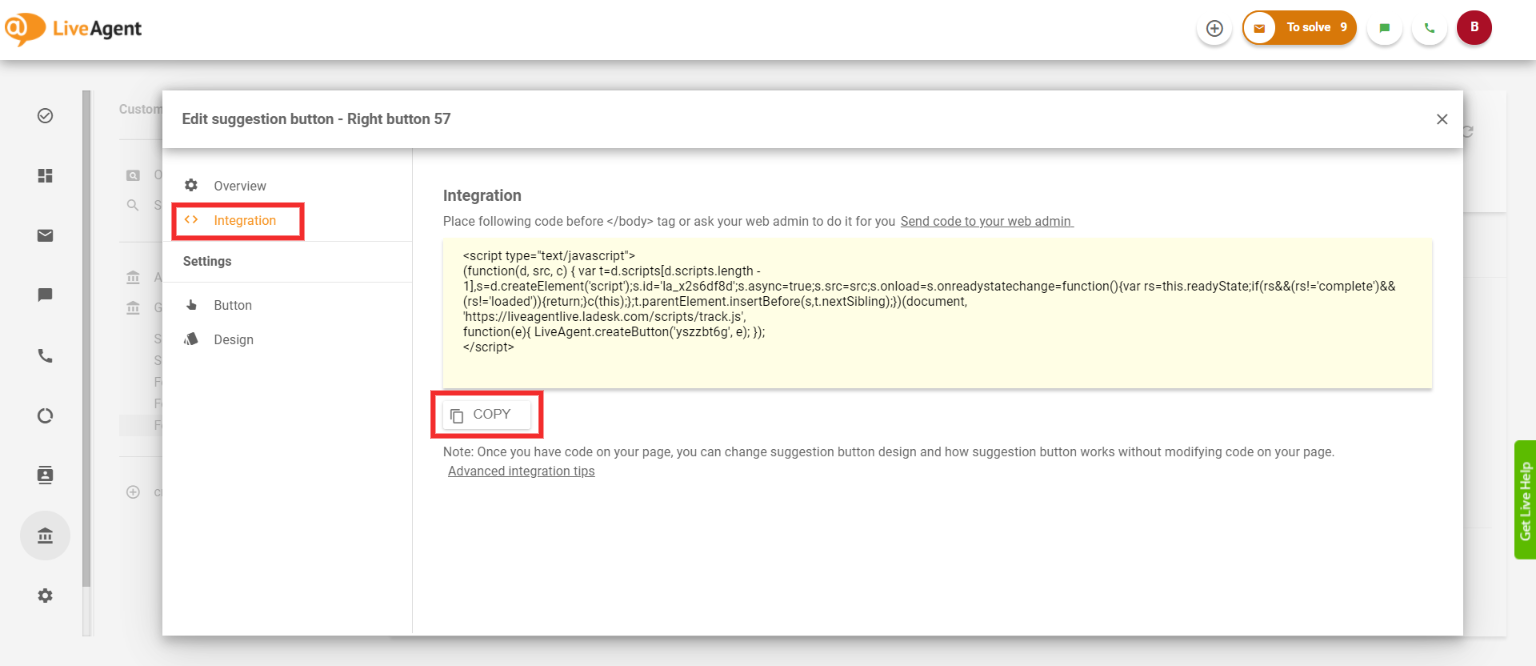
Task: Click the phone status icon in top bar
Action: (1429, 28)
